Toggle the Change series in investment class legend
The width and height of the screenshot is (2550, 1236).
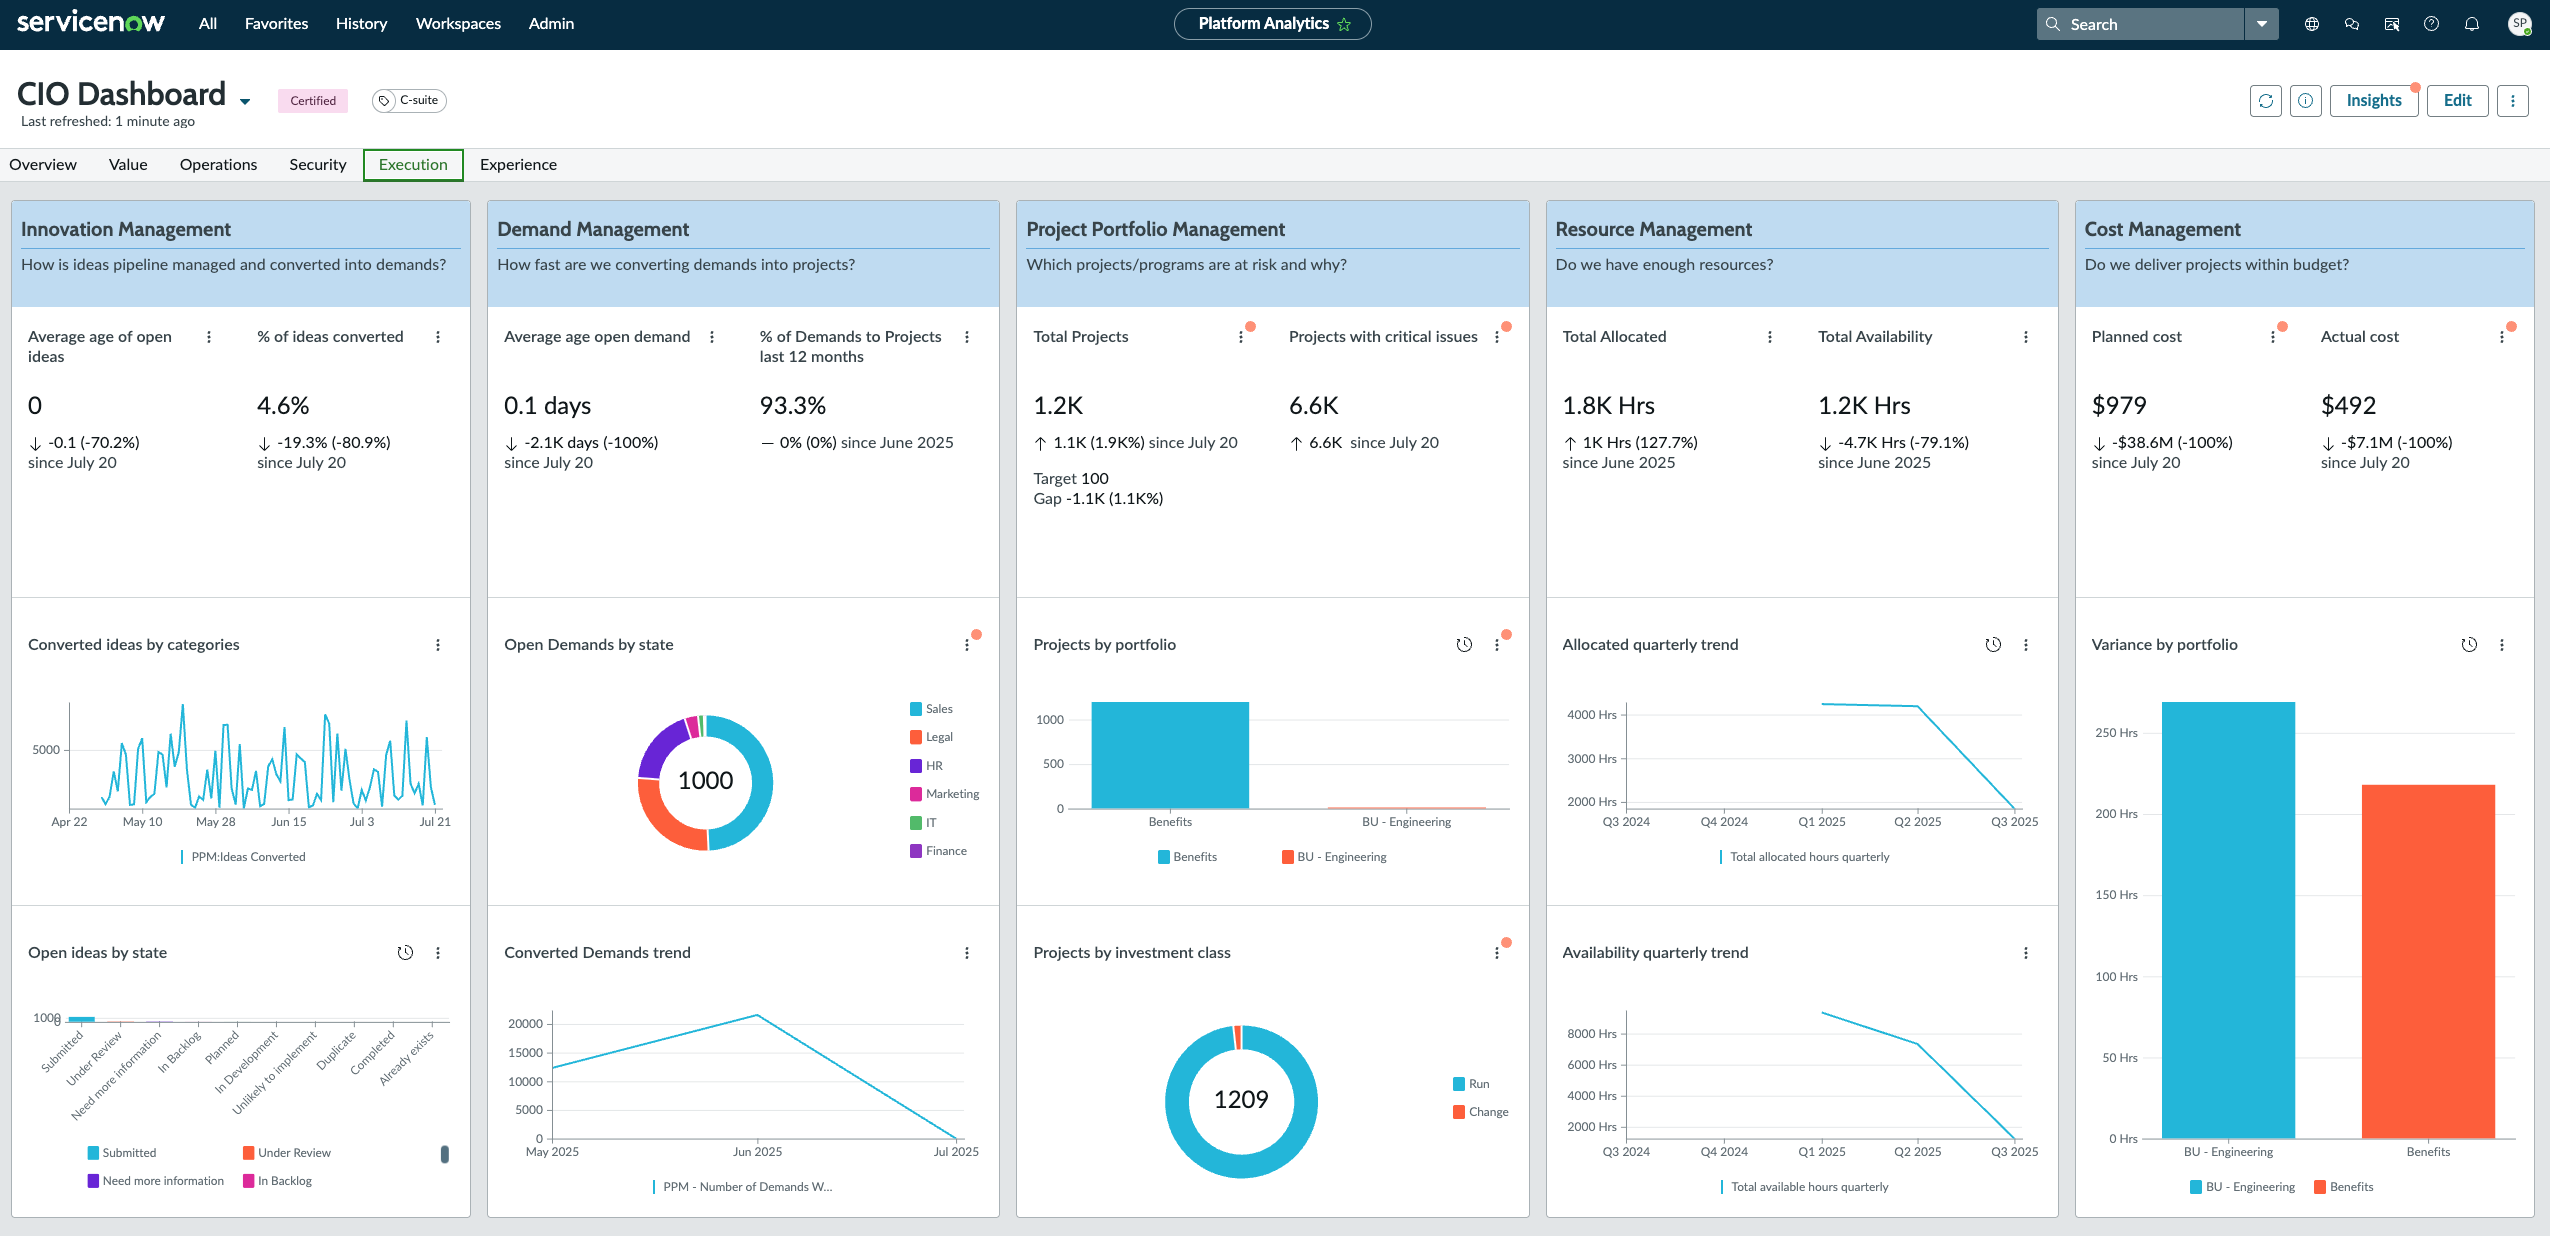[1487, 1112]
